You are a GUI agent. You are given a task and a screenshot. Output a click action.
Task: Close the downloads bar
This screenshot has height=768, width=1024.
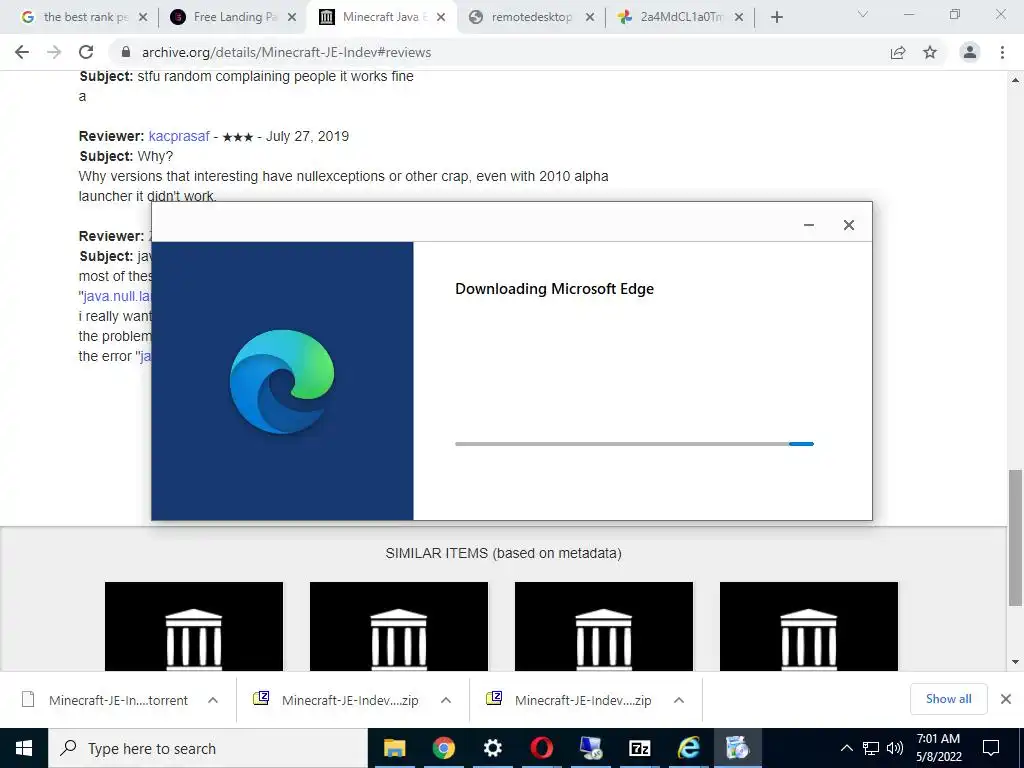pyautogui.click(x=1006, y=699)
